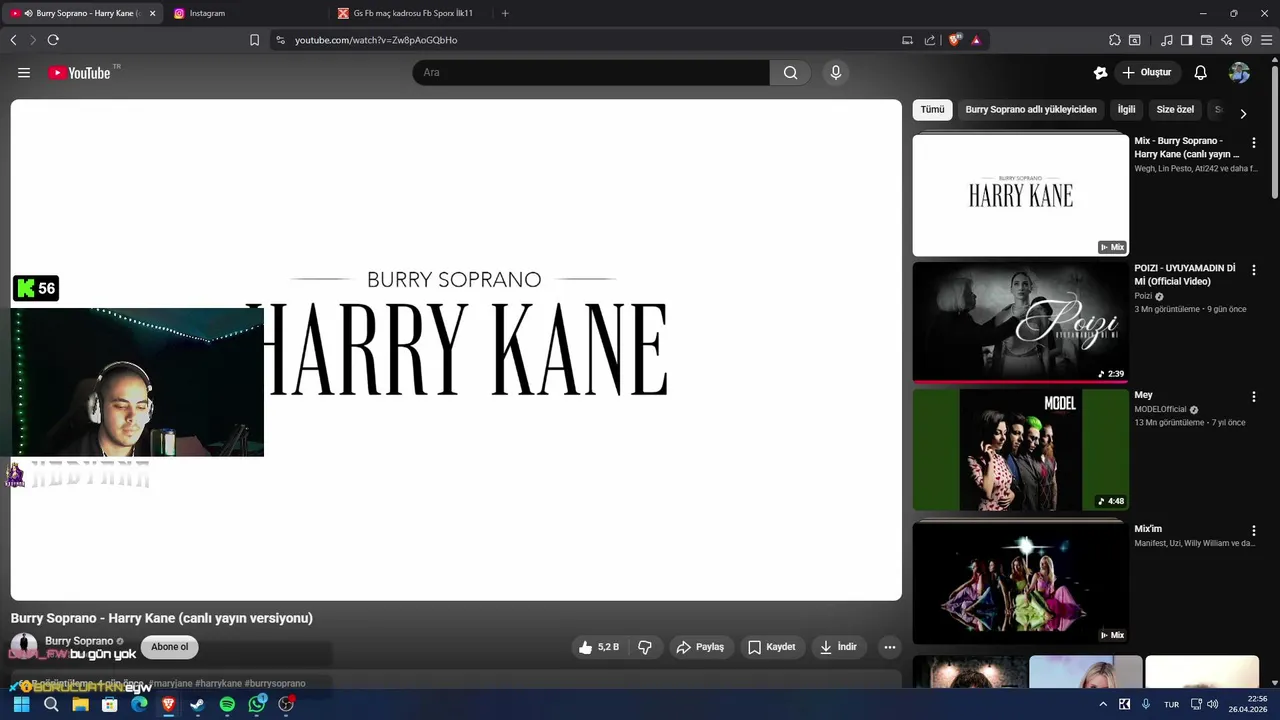Click the page vertical scrollbar
The height and width of the screenshot is (720, 1280).
[1275, 130]
